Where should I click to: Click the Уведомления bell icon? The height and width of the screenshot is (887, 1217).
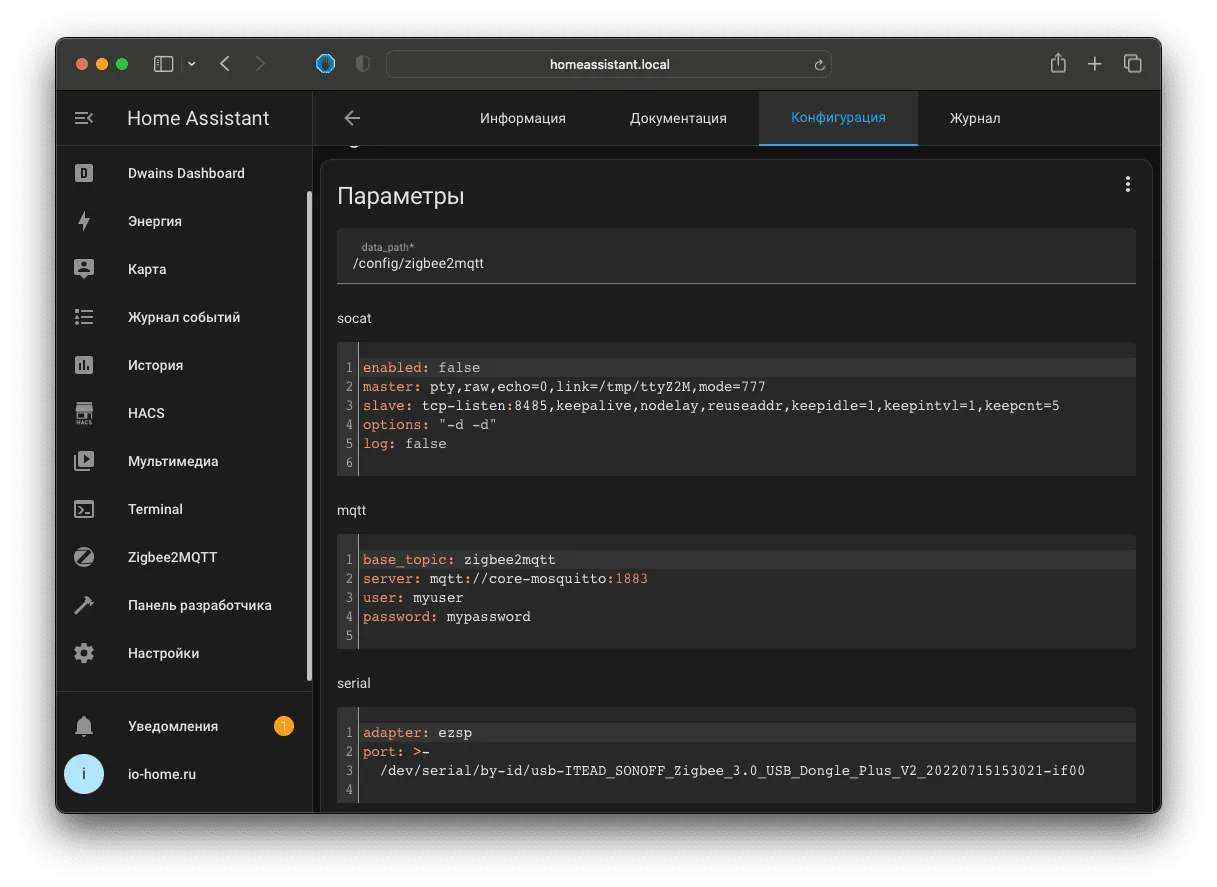(x=84, y=726)
